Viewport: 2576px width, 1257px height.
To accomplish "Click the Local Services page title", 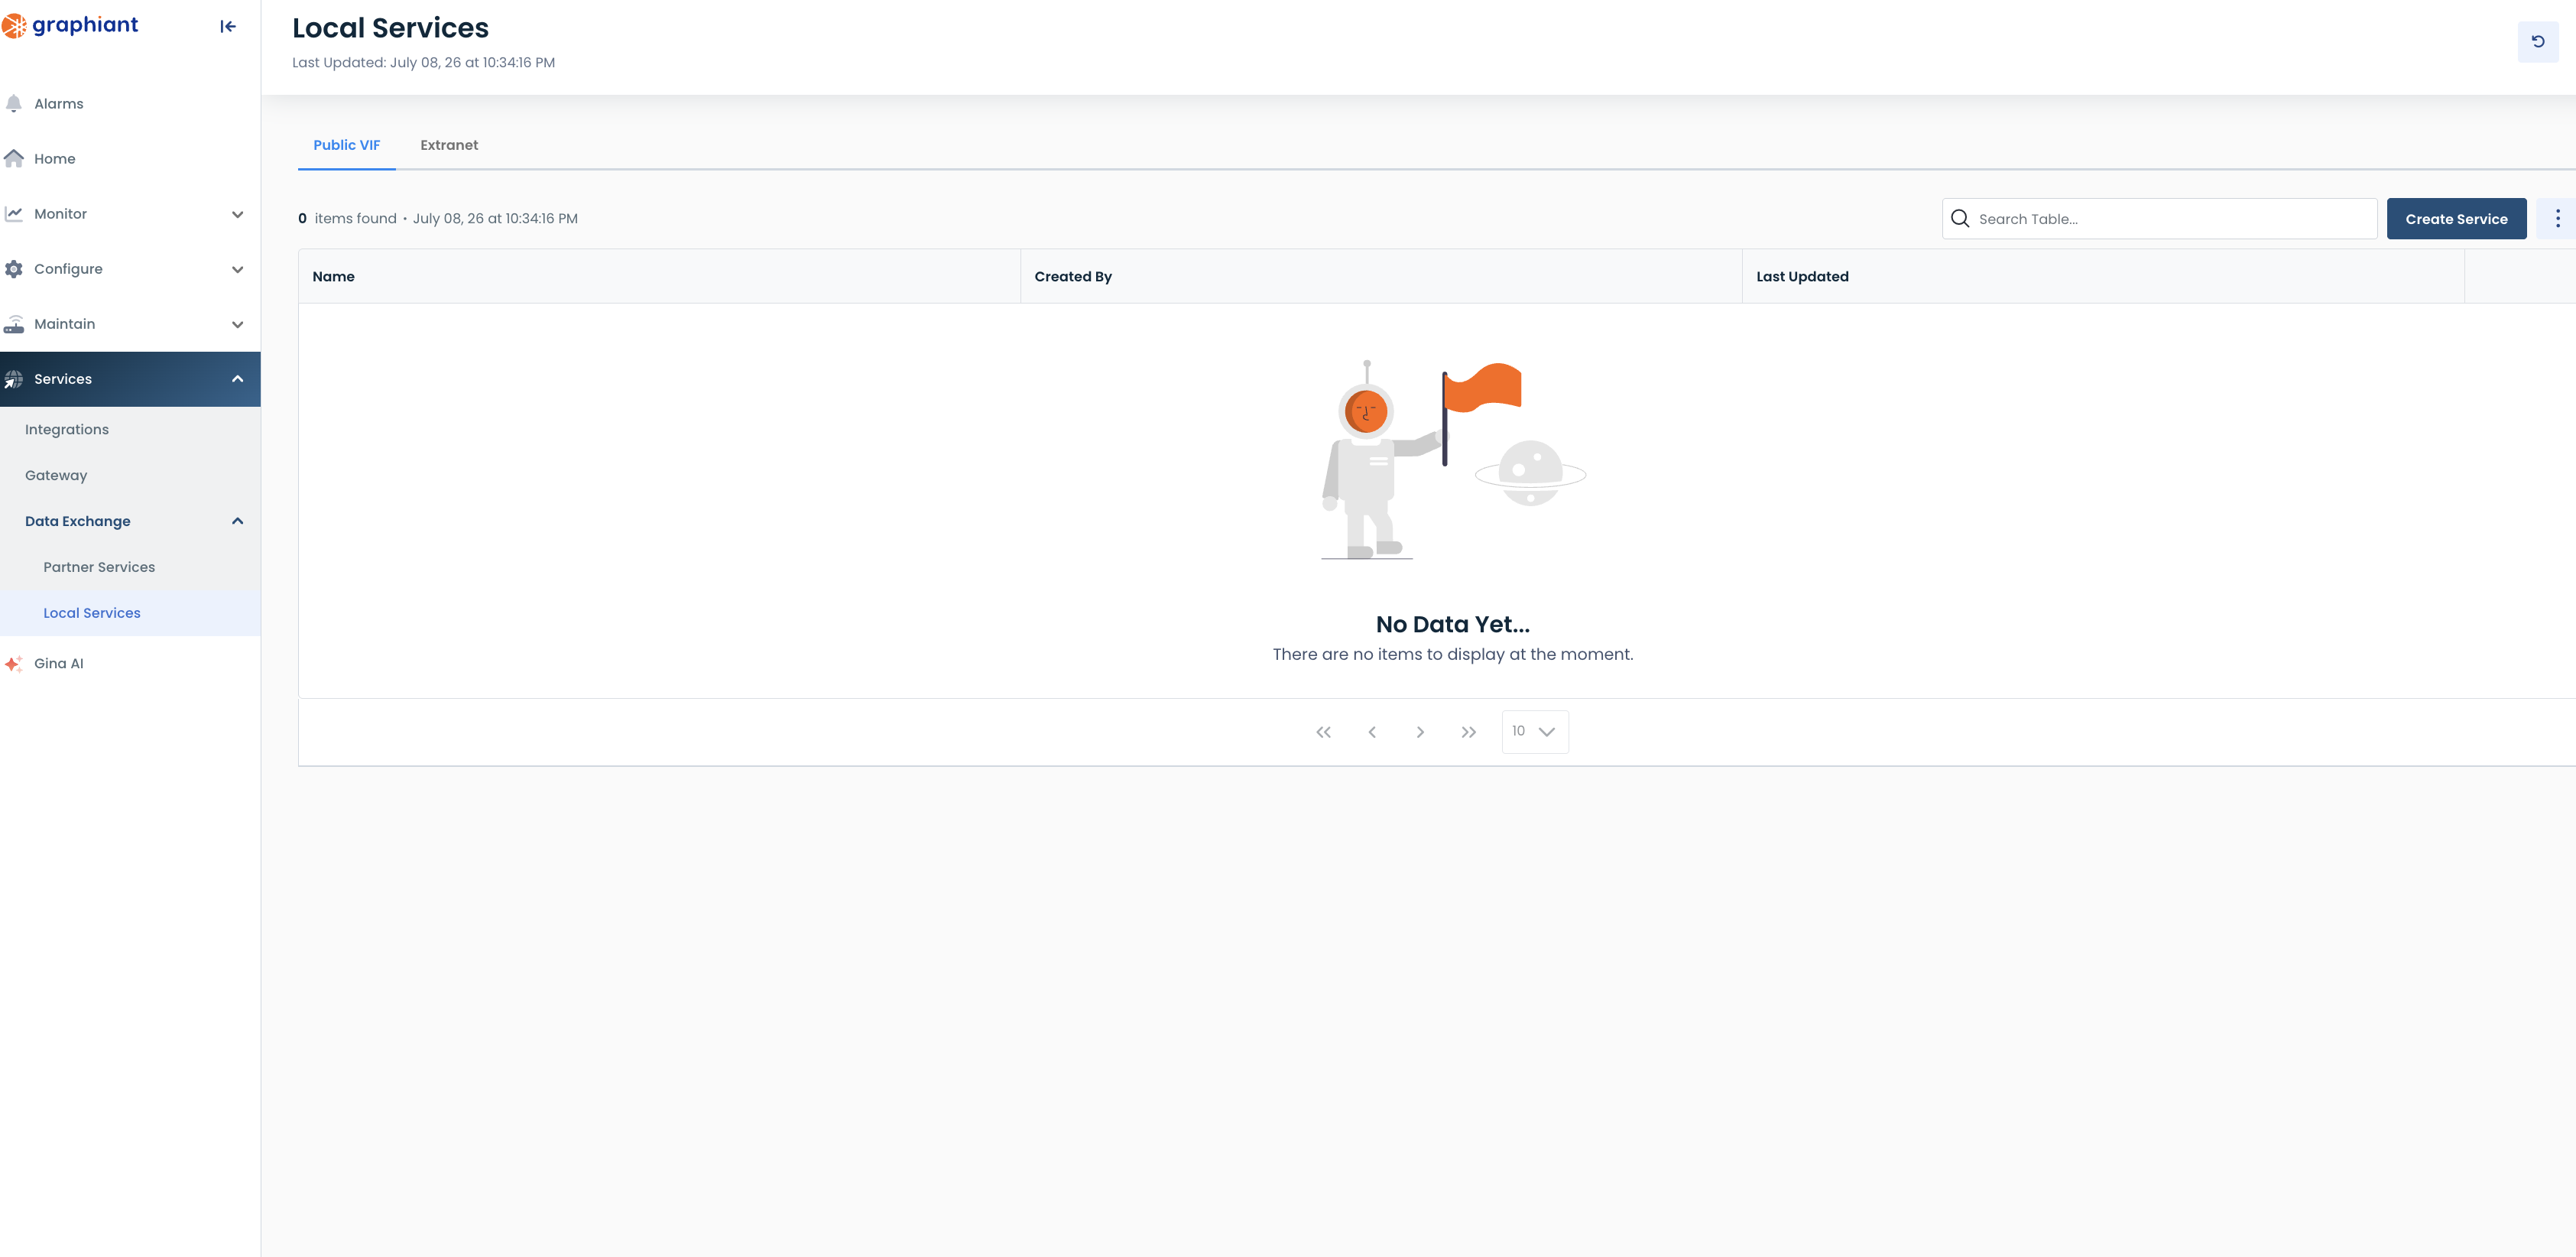I will [x=390, y=28].
